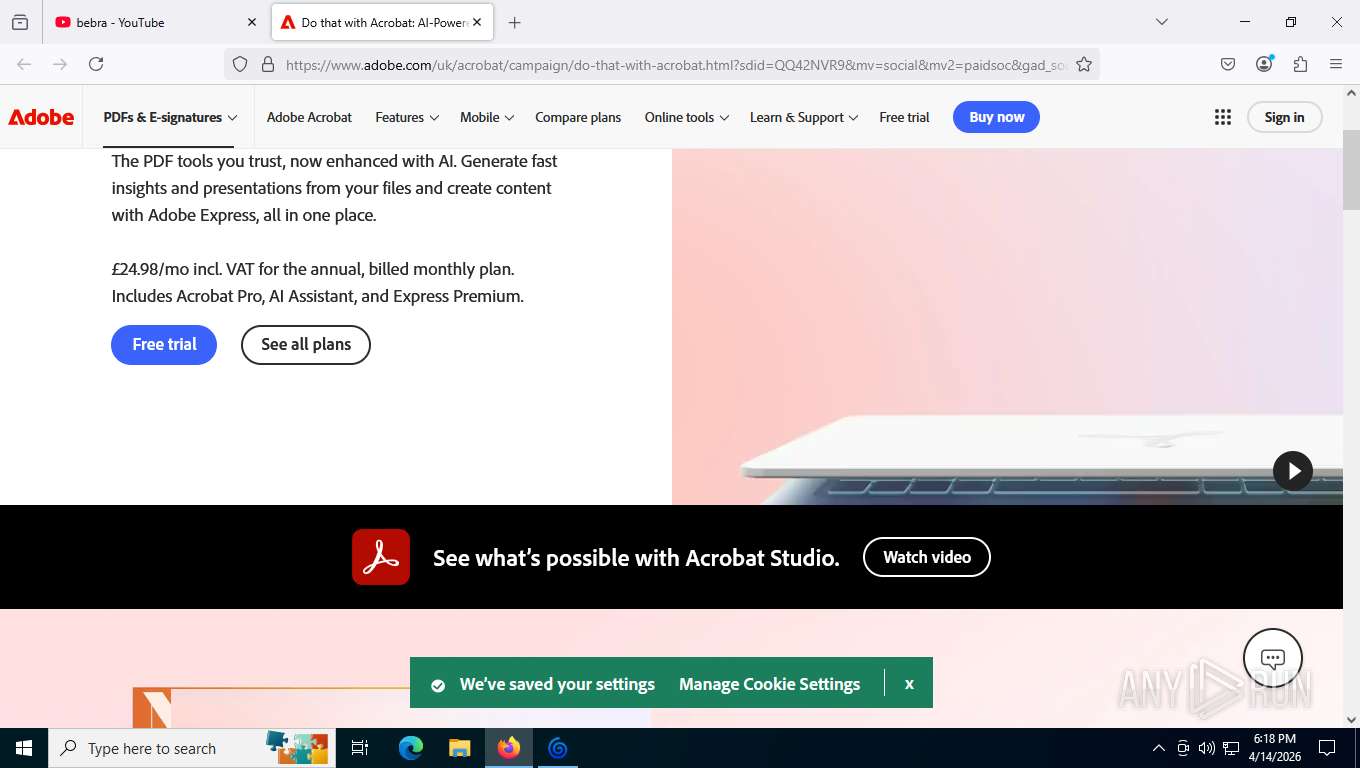Dismiss the cookie banner with x

click(909, 684)
